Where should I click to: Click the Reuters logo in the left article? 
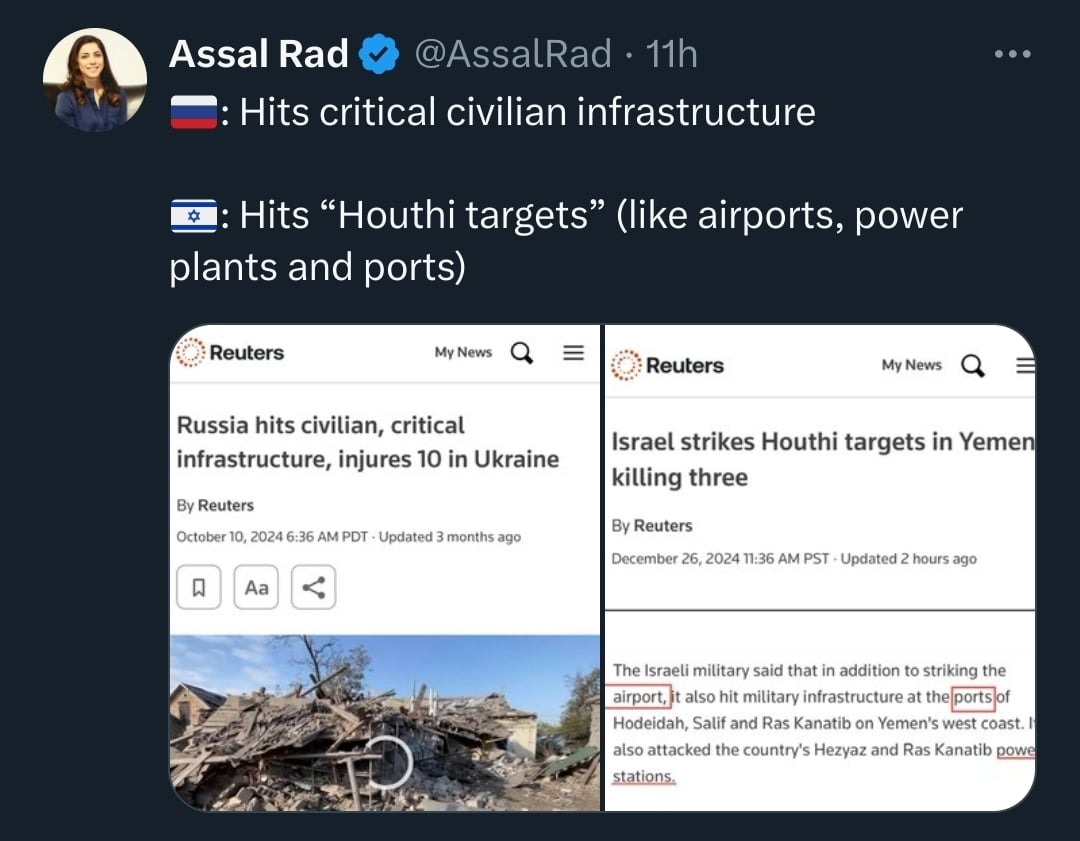[x=230, y=353]
